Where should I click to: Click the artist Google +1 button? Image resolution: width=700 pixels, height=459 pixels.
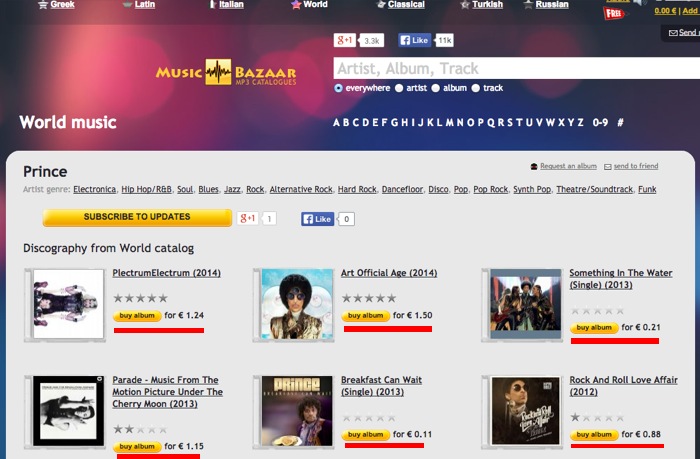[x=248, y=218]
